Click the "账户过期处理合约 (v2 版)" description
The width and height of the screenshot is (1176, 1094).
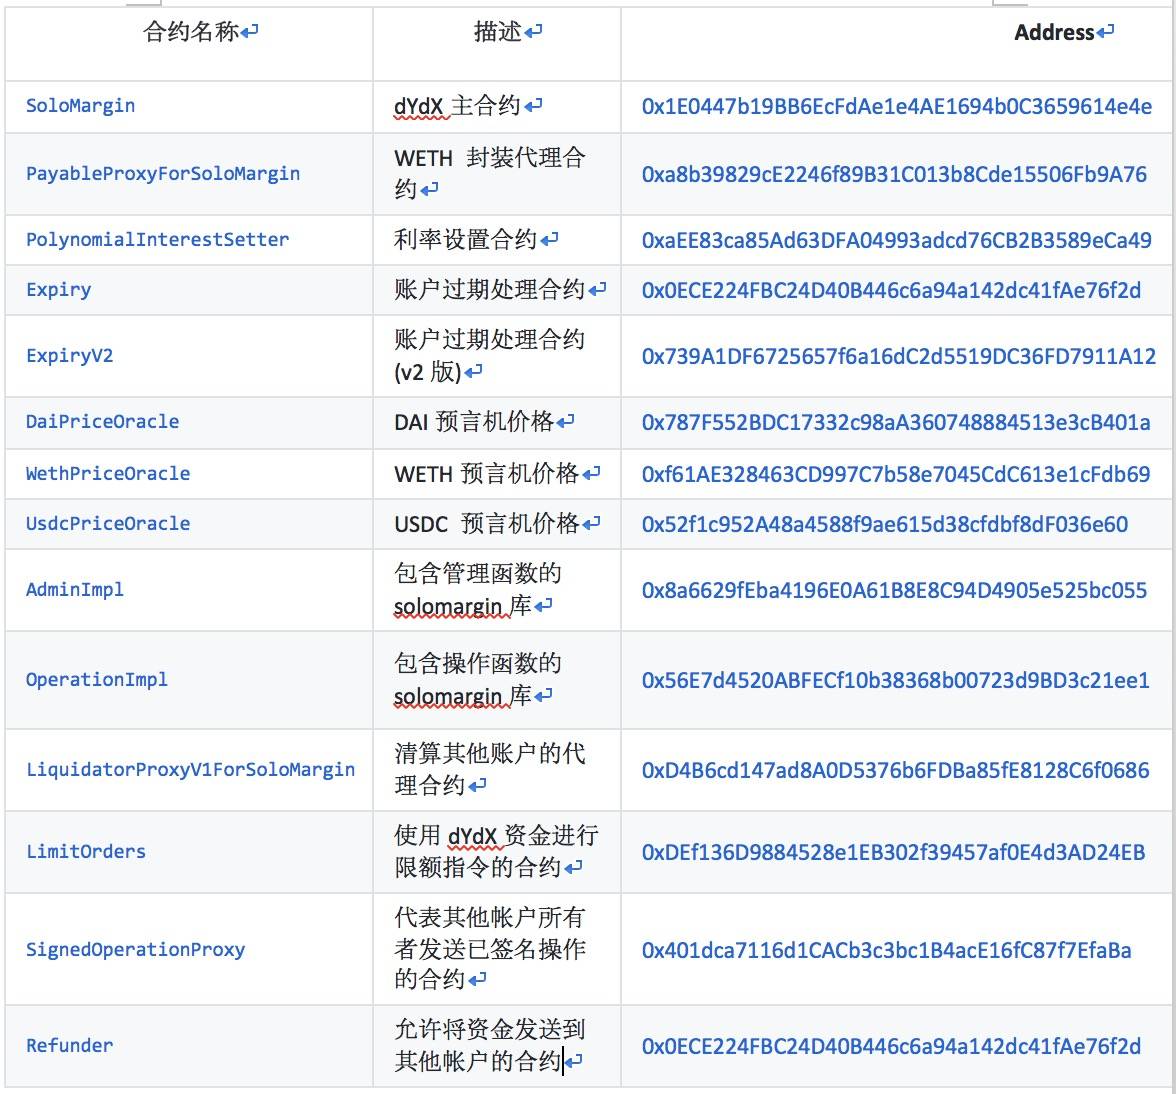click(x=490, y=355)
